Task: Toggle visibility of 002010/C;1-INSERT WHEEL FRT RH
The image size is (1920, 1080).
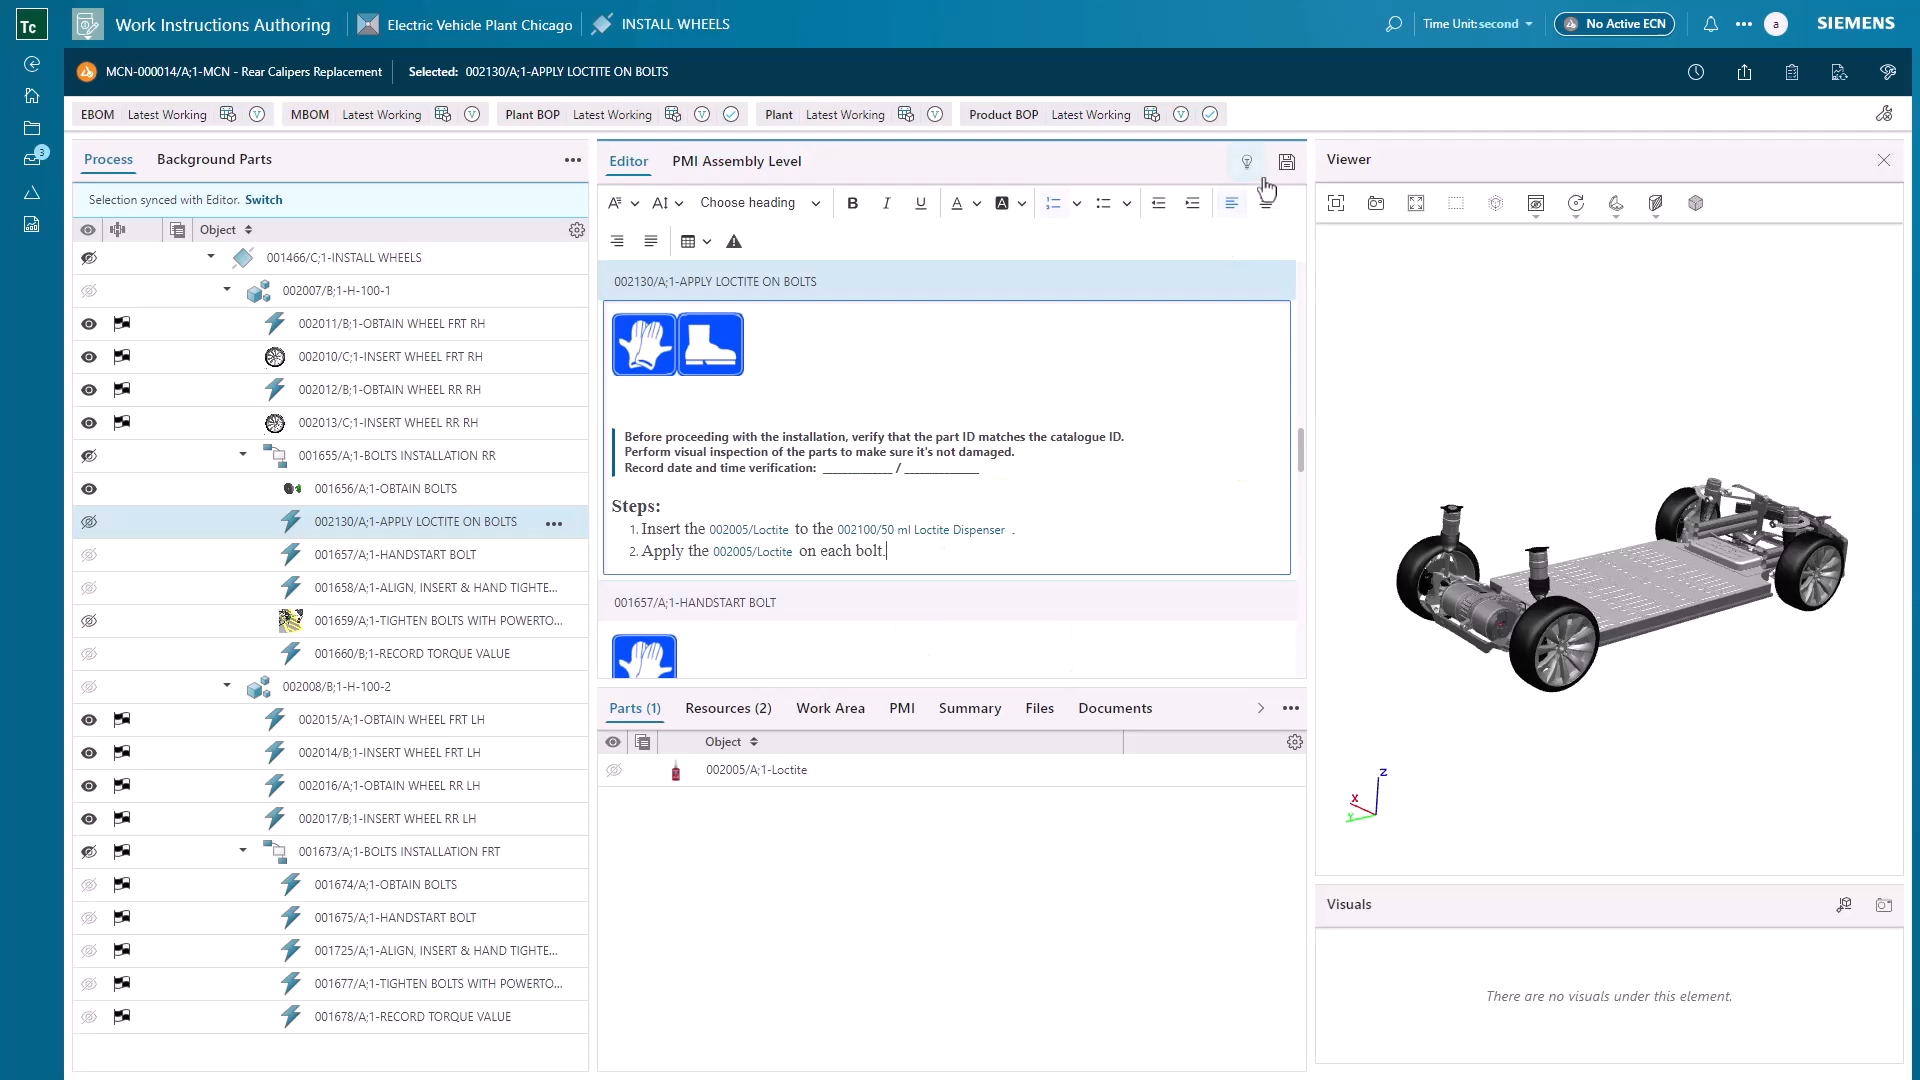Action: pos(89,357)
